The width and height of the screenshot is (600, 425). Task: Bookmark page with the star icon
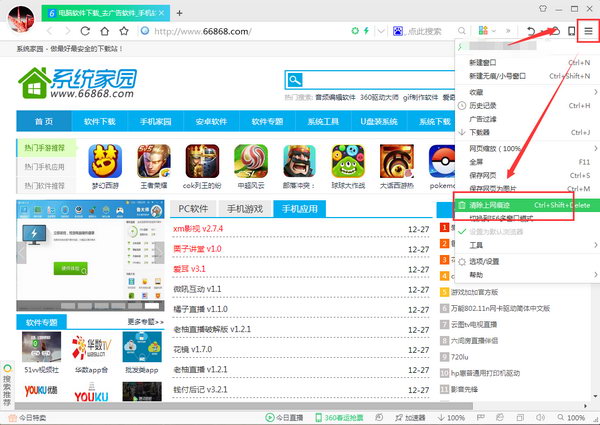click(124, 31)
